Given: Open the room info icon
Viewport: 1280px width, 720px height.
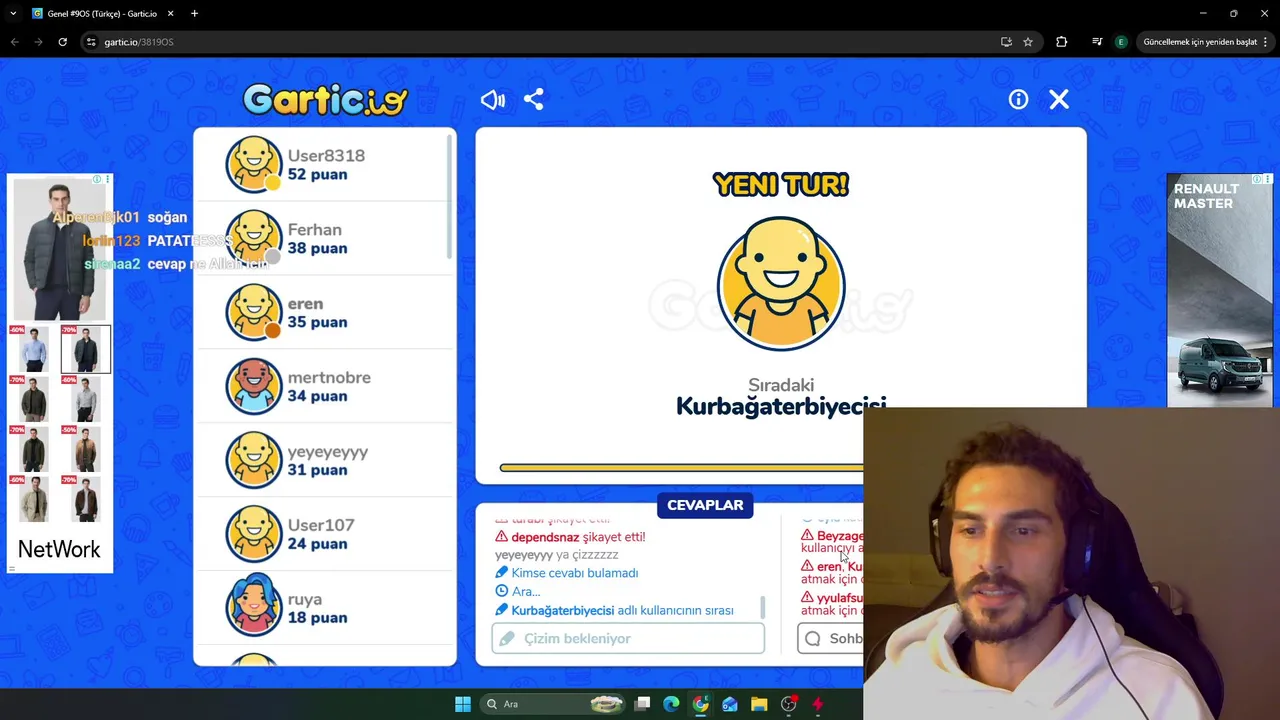Looking at the screenshot, I should pos(1018,99).
